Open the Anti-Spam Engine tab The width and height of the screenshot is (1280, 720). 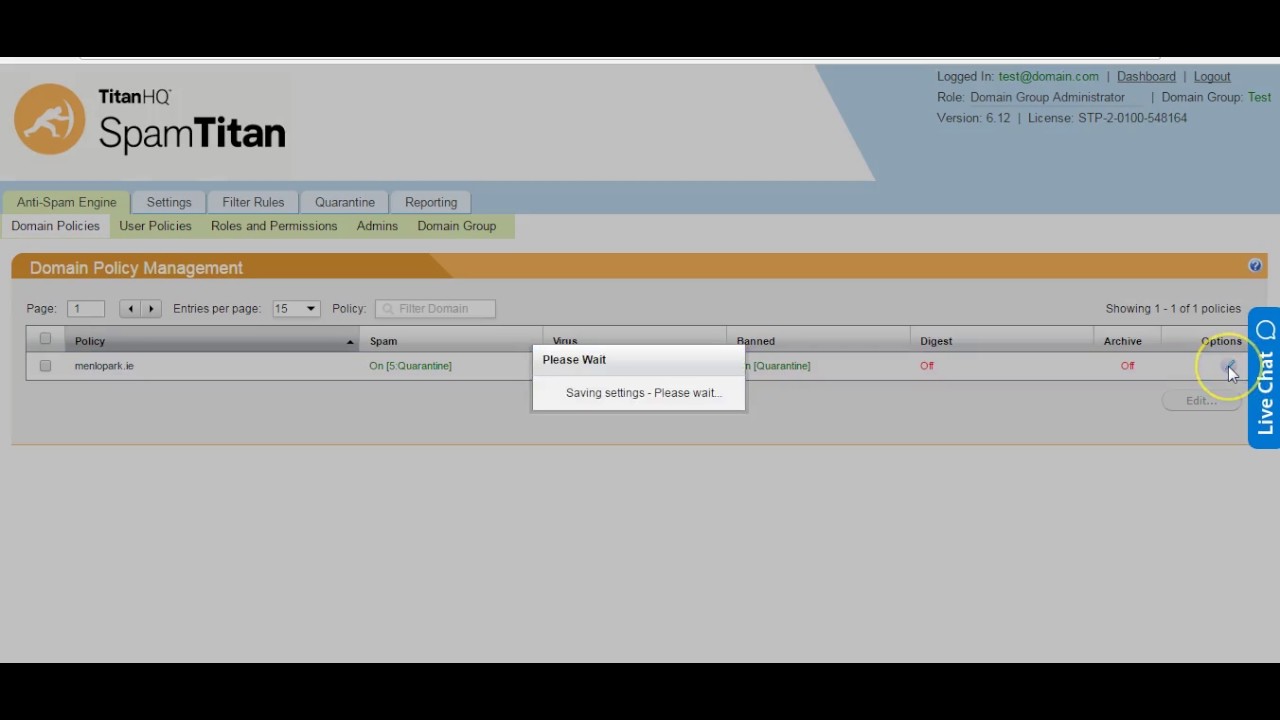tap(66, 202)
